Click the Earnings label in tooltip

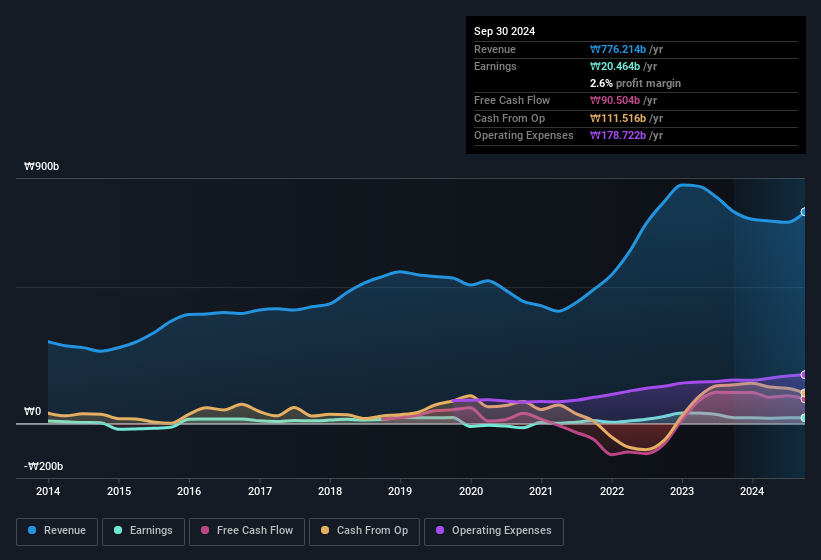[495, 66]
